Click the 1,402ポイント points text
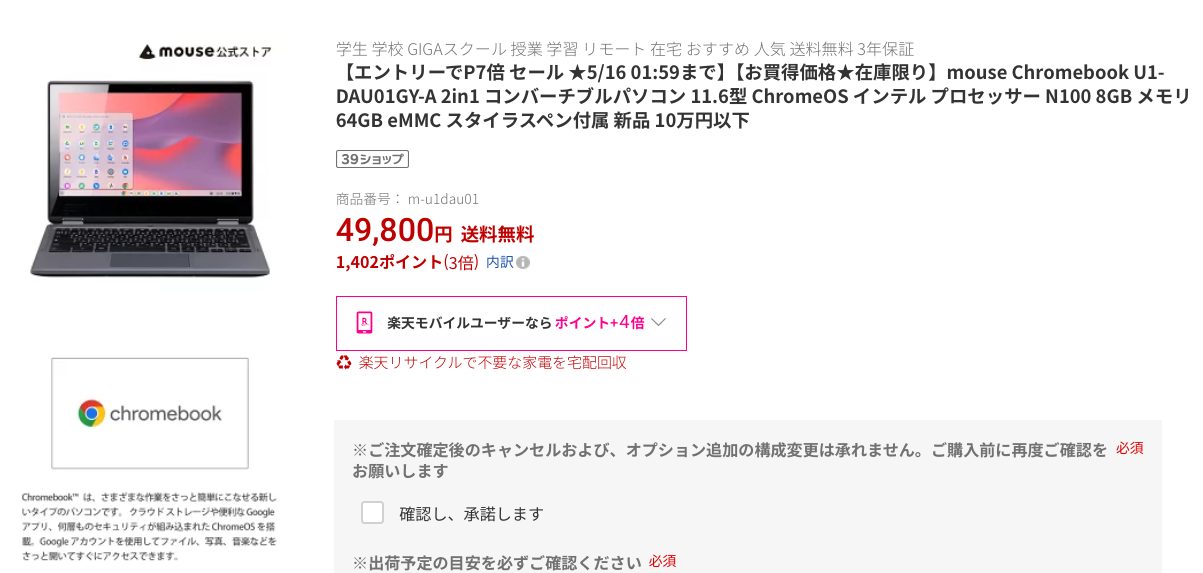 (389, 262)
